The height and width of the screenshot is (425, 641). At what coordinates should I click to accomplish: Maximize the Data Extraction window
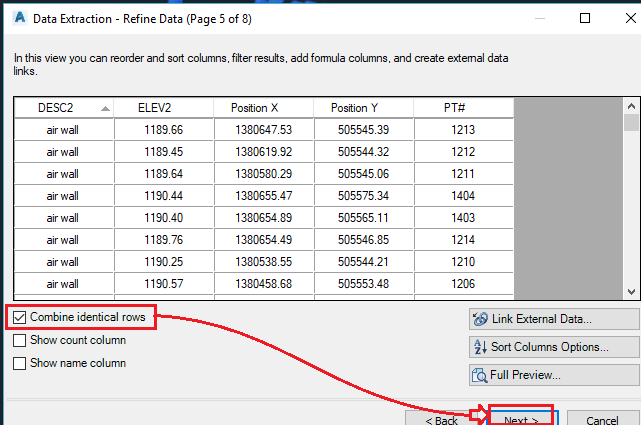(x=585, y=18)
